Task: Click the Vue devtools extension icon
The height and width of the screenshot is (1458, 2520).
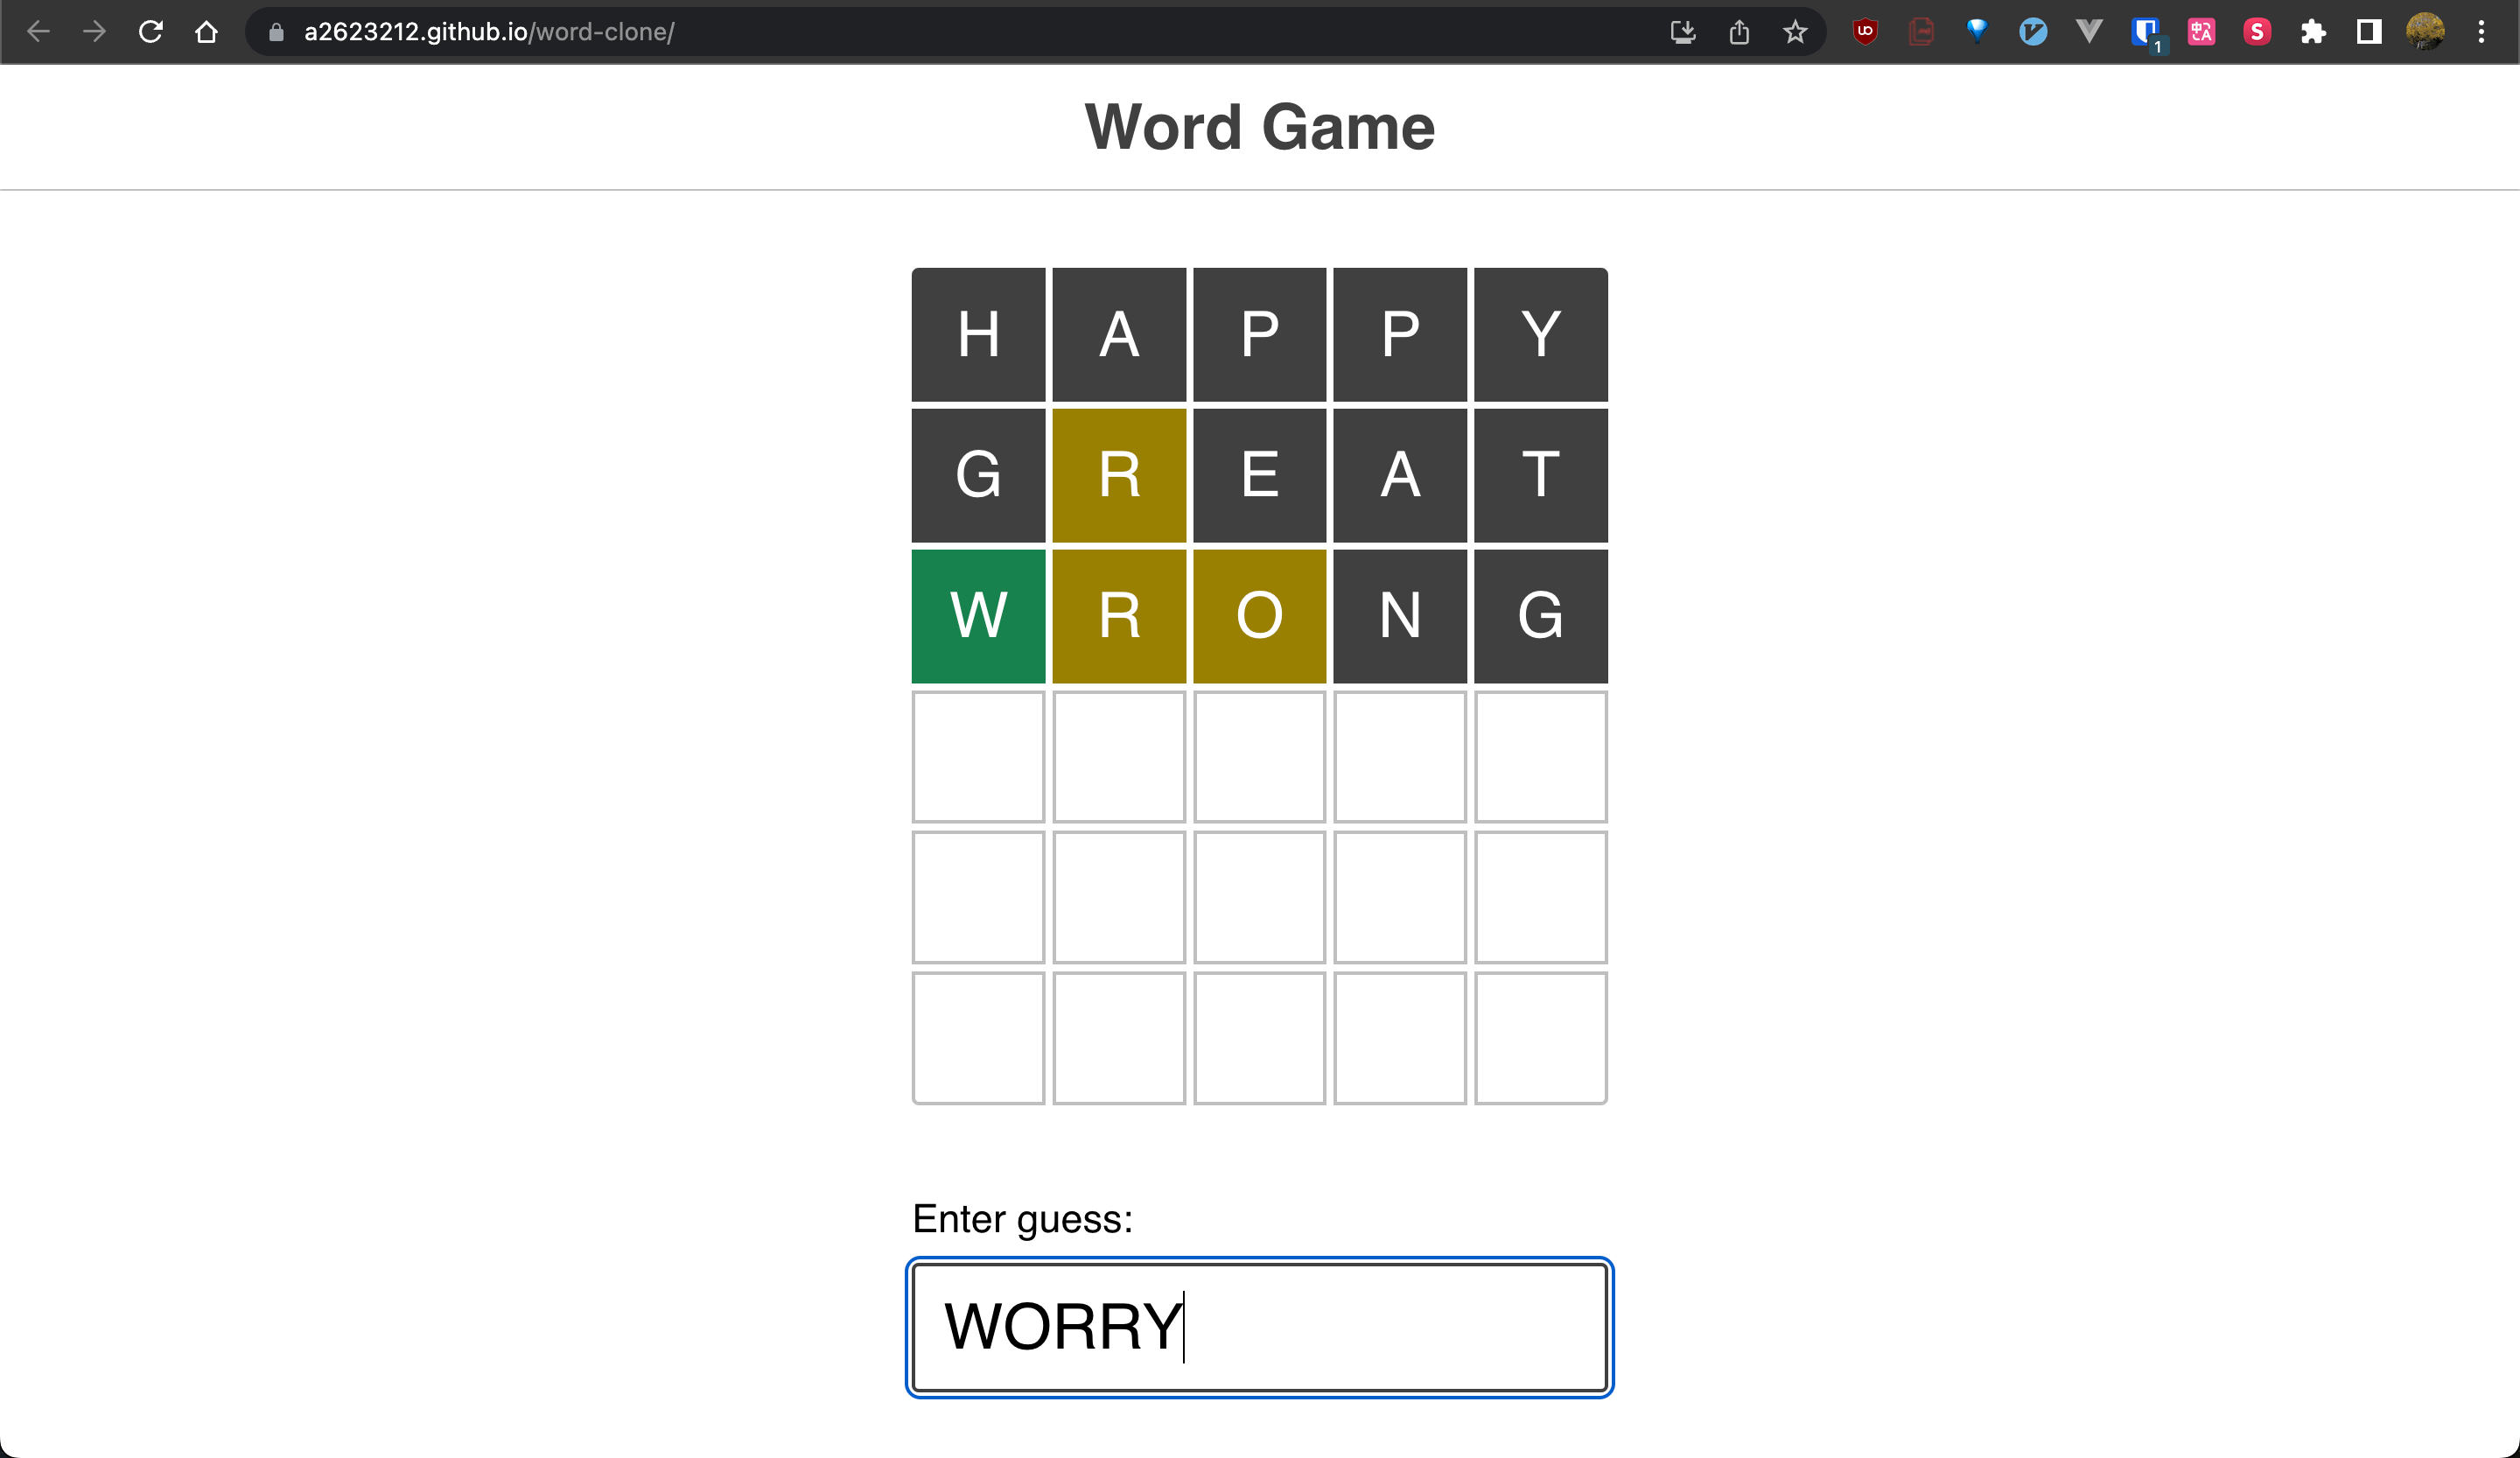Action: (x=2089, y=32)
